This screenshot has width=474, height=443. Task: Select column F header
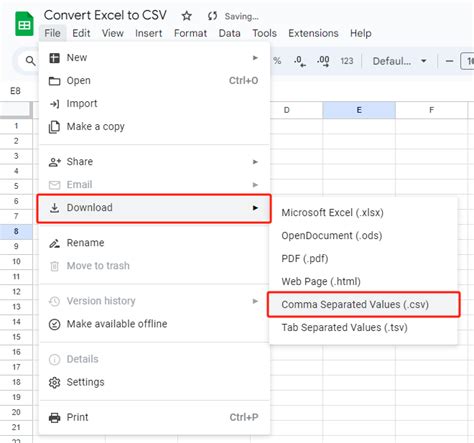click(431, 110)
